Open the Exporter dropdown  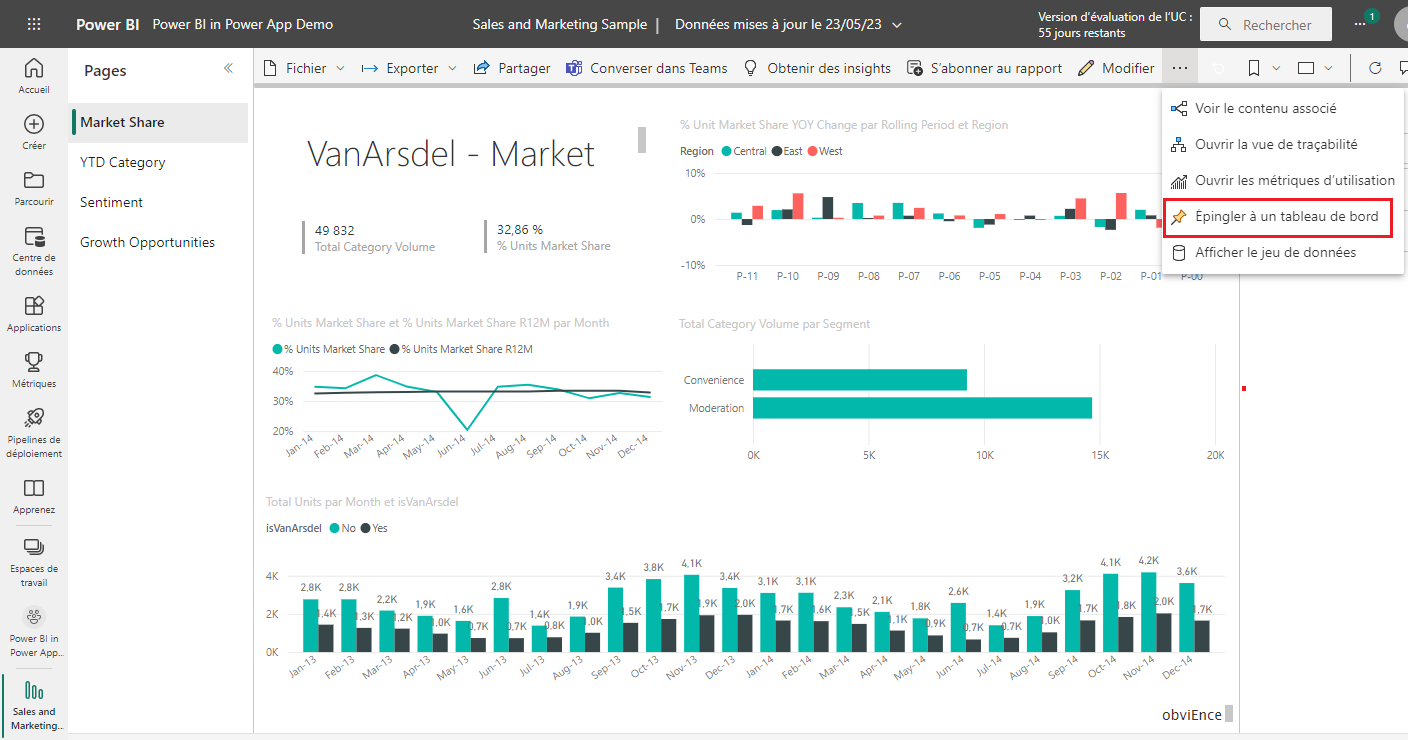pos(408,68)
